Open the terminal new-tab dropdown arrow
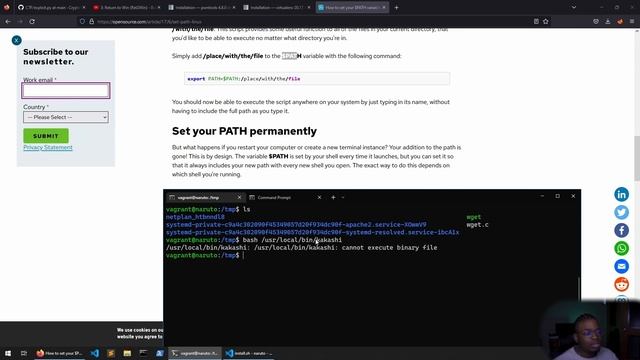 tap(343, 198)
